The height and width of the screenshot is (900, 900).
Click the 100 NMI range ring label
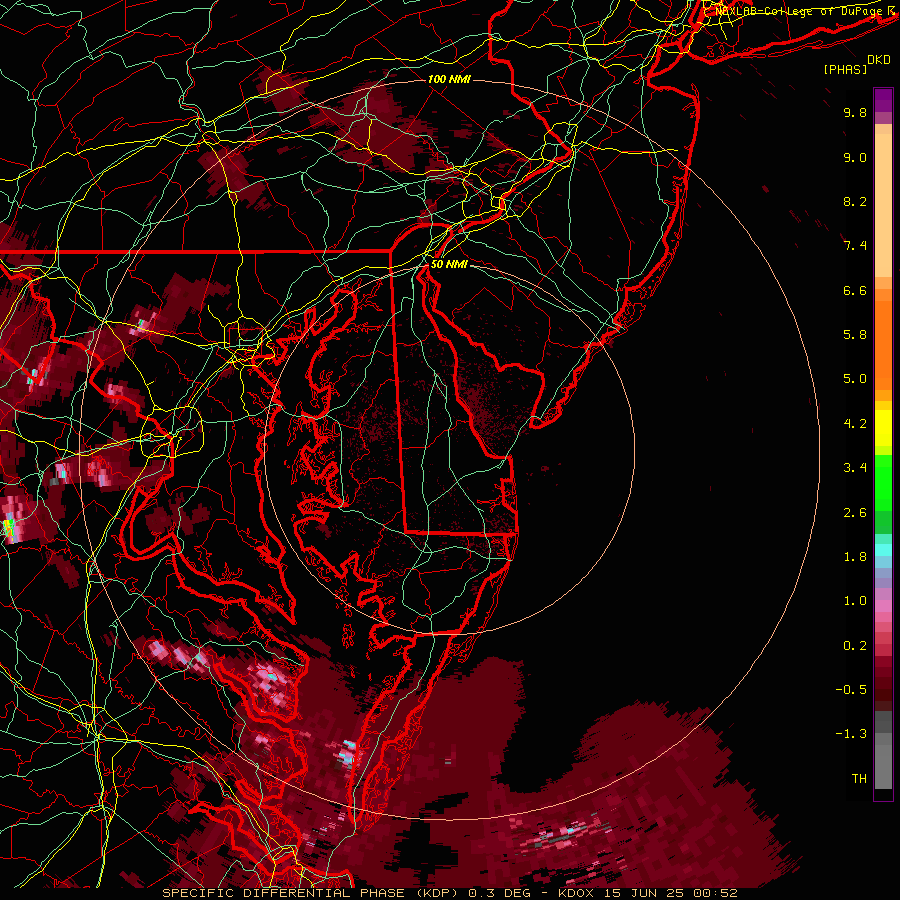click(449, 79)
